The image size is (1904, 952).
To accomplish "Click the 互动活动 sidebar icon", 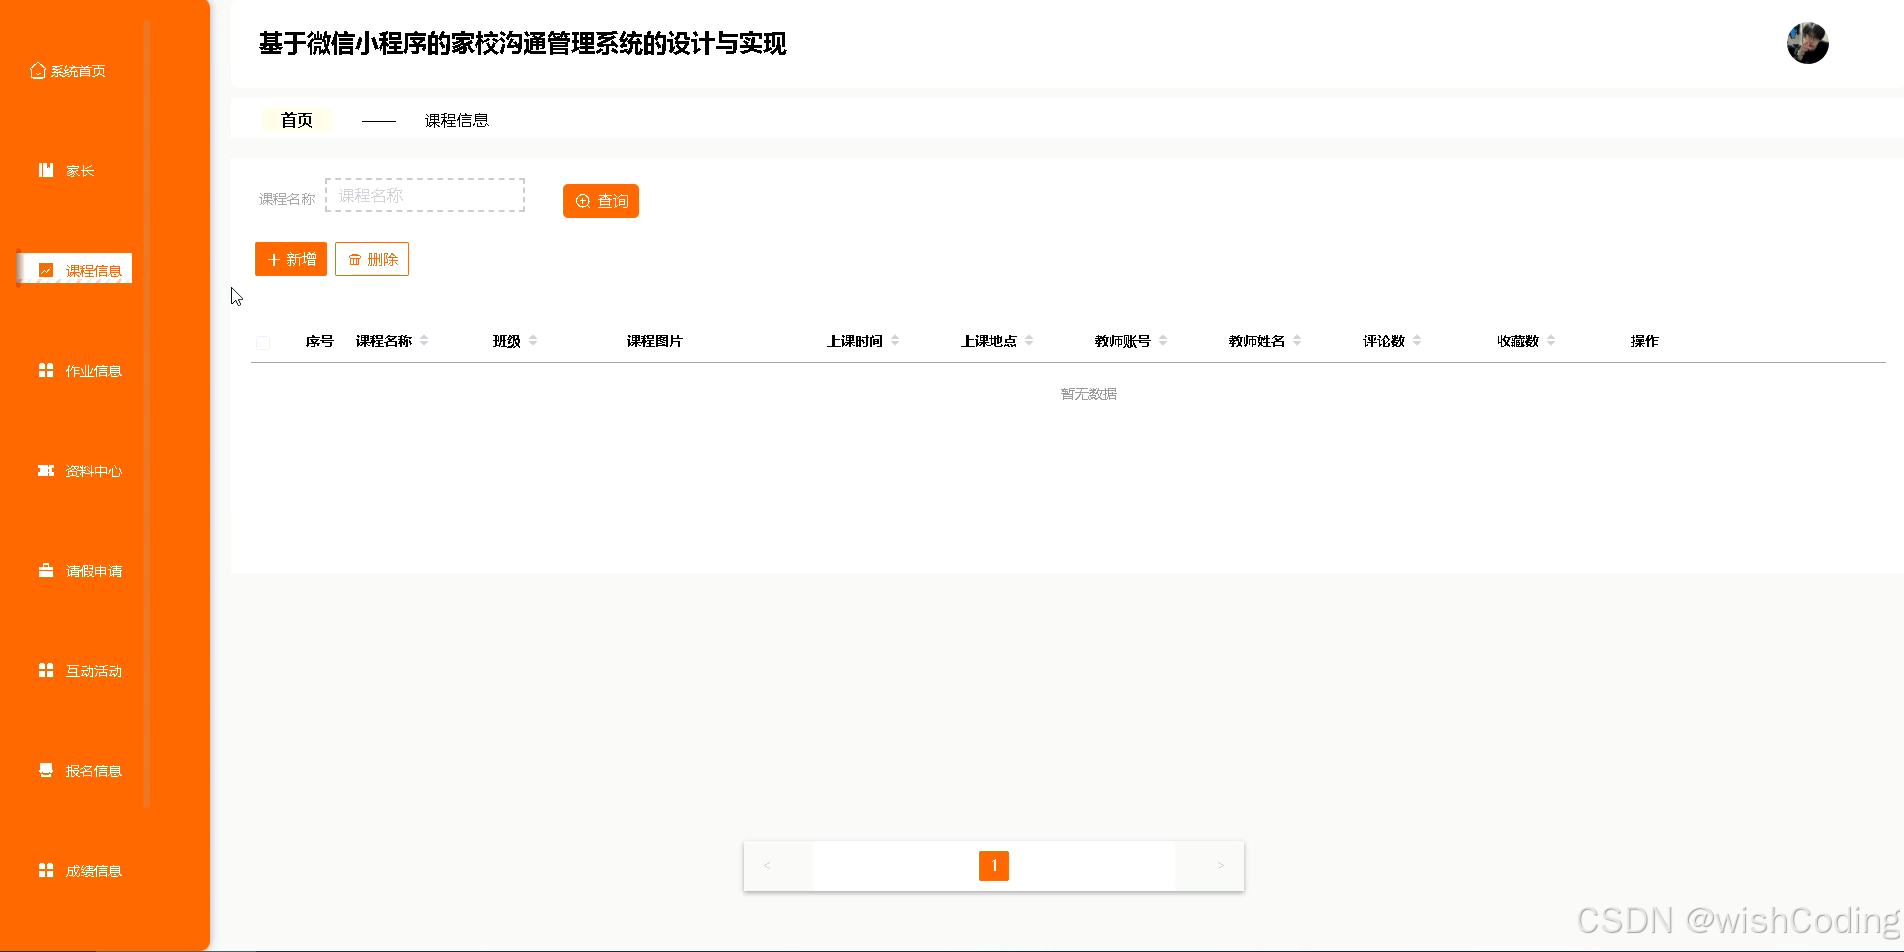I will click(x=45, y=670).
